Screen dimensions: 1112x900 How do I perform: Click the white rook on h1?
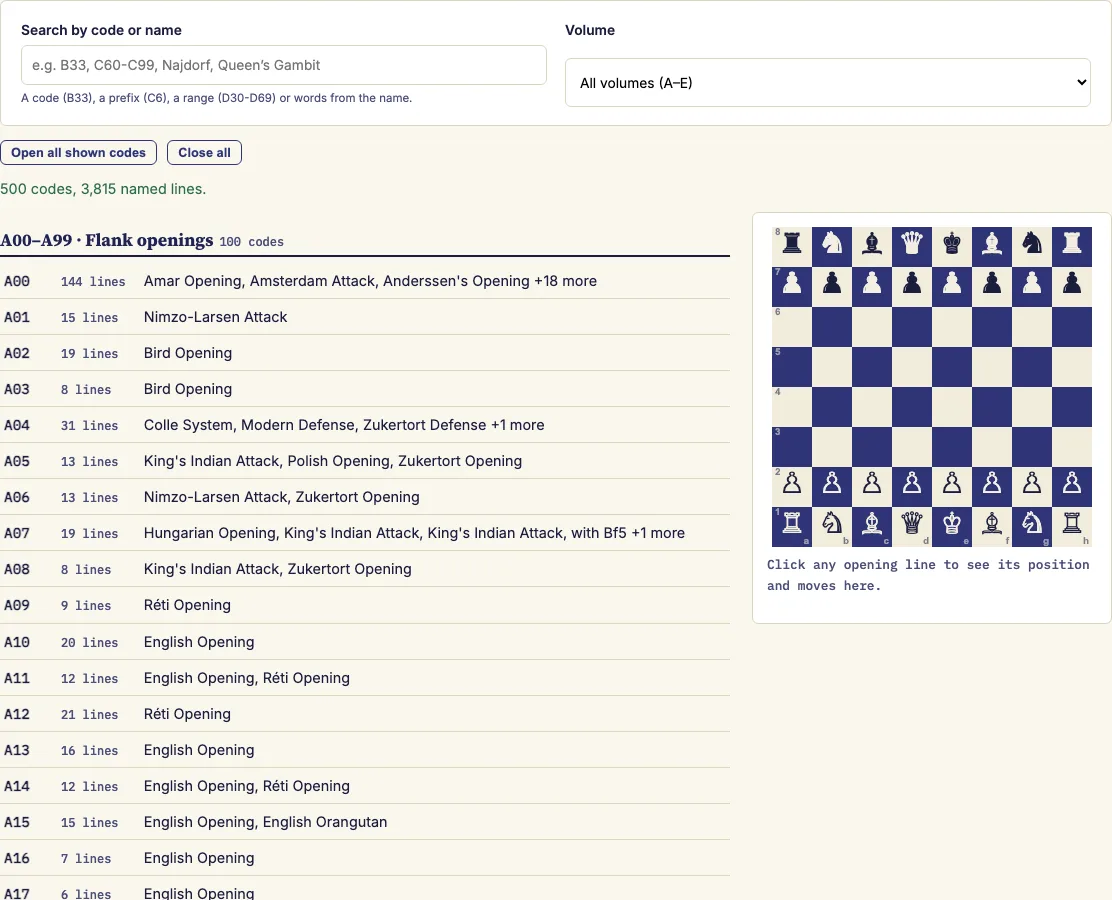click(x=1072, y=526)
